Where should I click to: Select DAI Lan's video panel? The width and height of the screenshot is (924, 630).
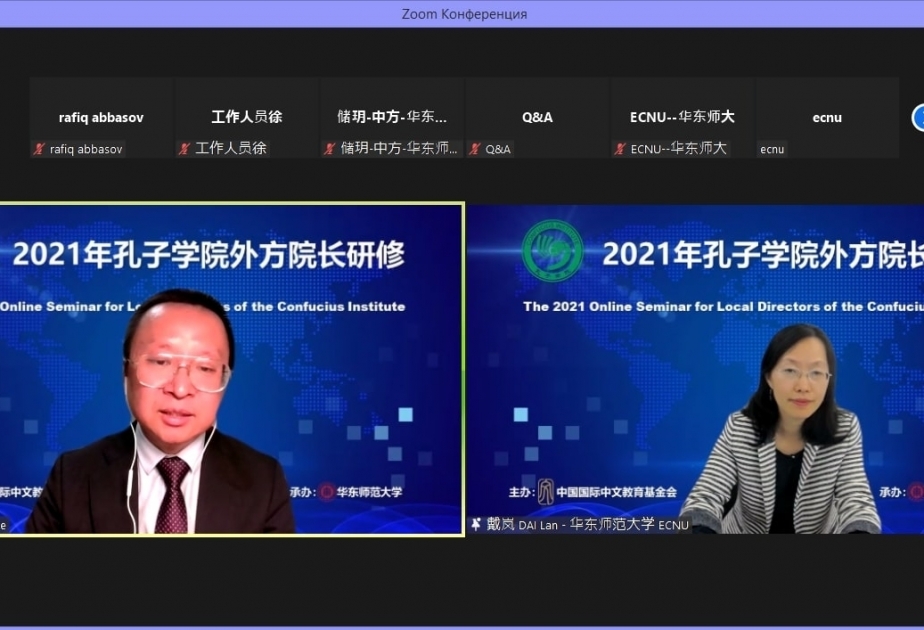[696, 369]
